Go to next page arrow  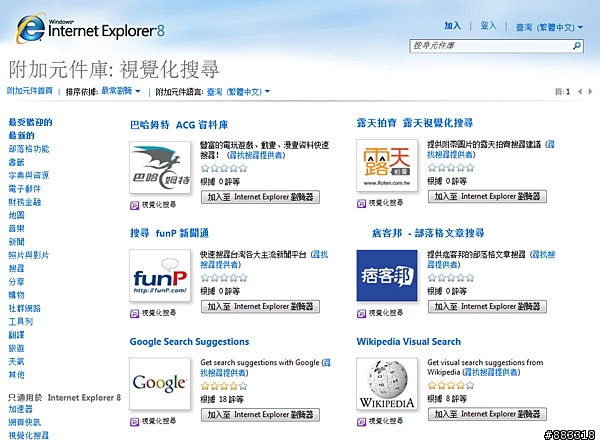tap(590, 91)
